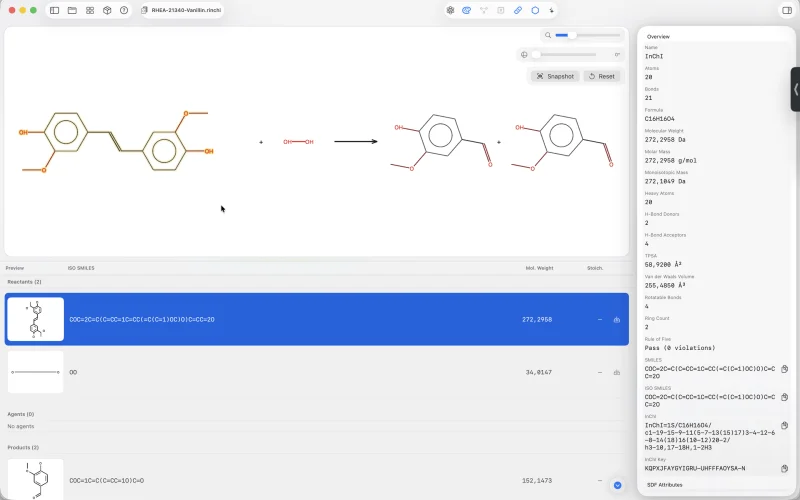
Task: Select the RHEA-21340-Vanillin.rinchi file tab
Action: point(182,10)
